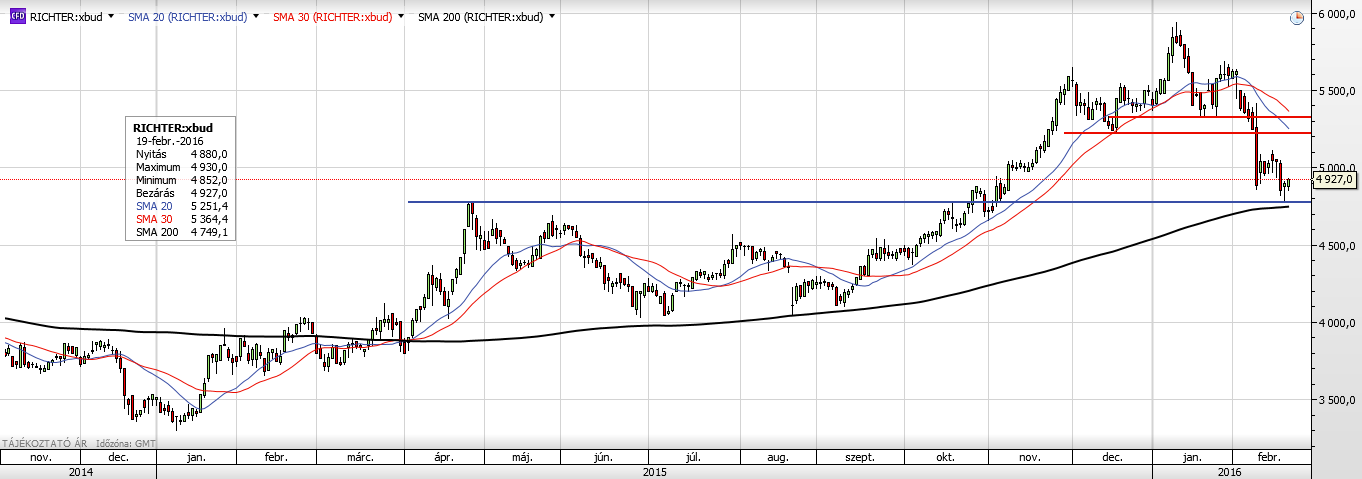1362x479 pixels.
Task: Open the SMA 20 (RICHTER:xbud) indicator dropdown
Action: tap(257, 17)
